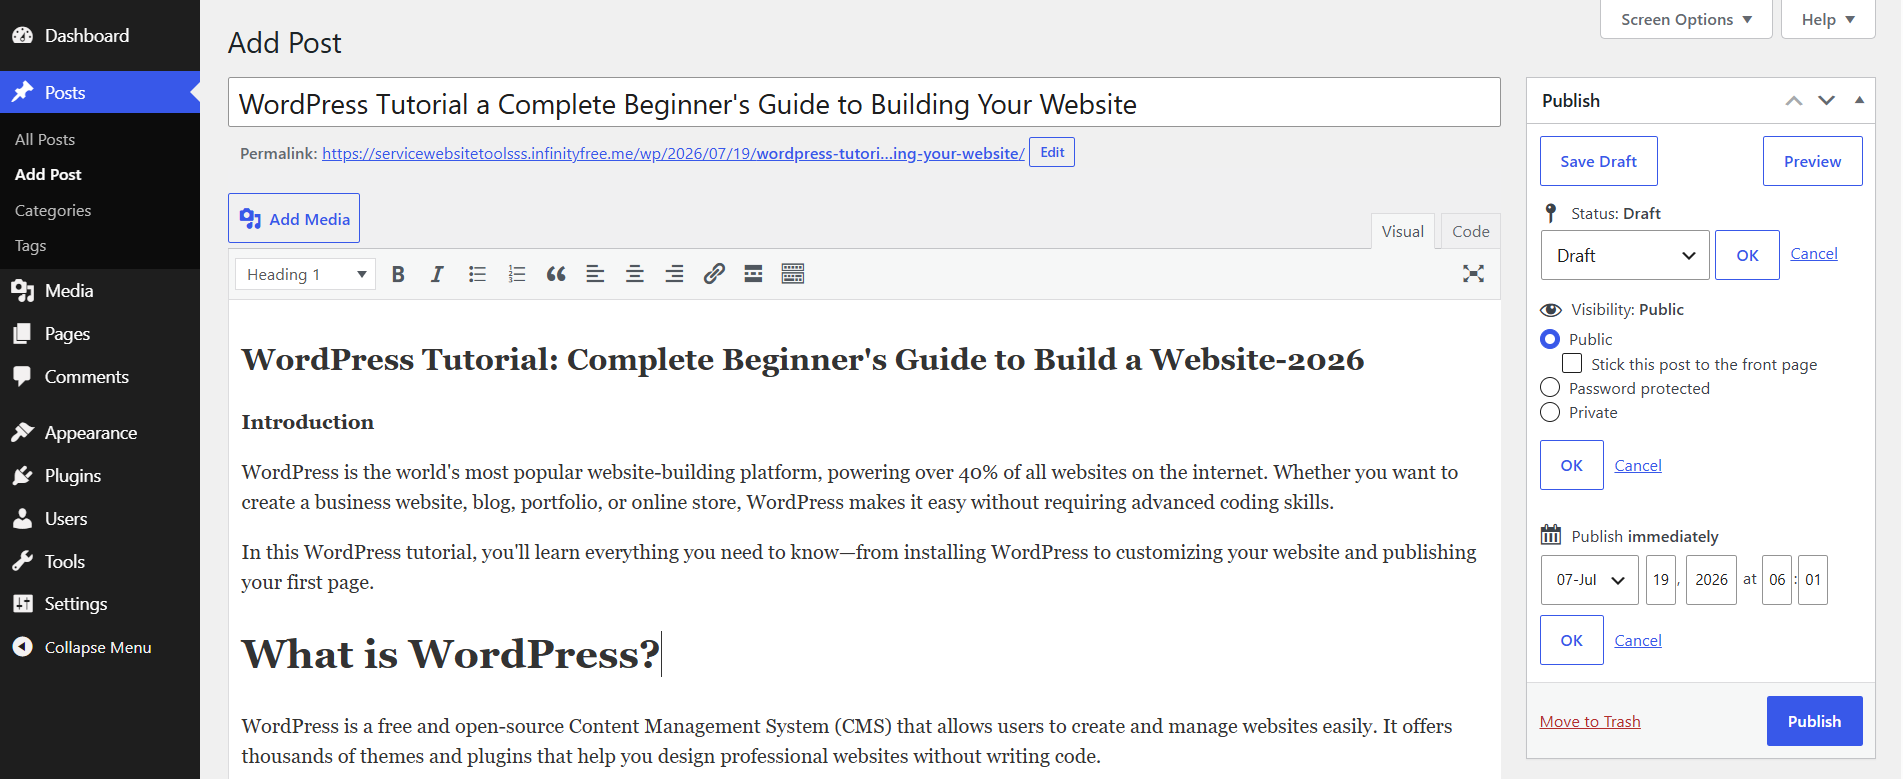Open the post permalink URL
This screenshot has height=779, width=1903.
[673, 154]
